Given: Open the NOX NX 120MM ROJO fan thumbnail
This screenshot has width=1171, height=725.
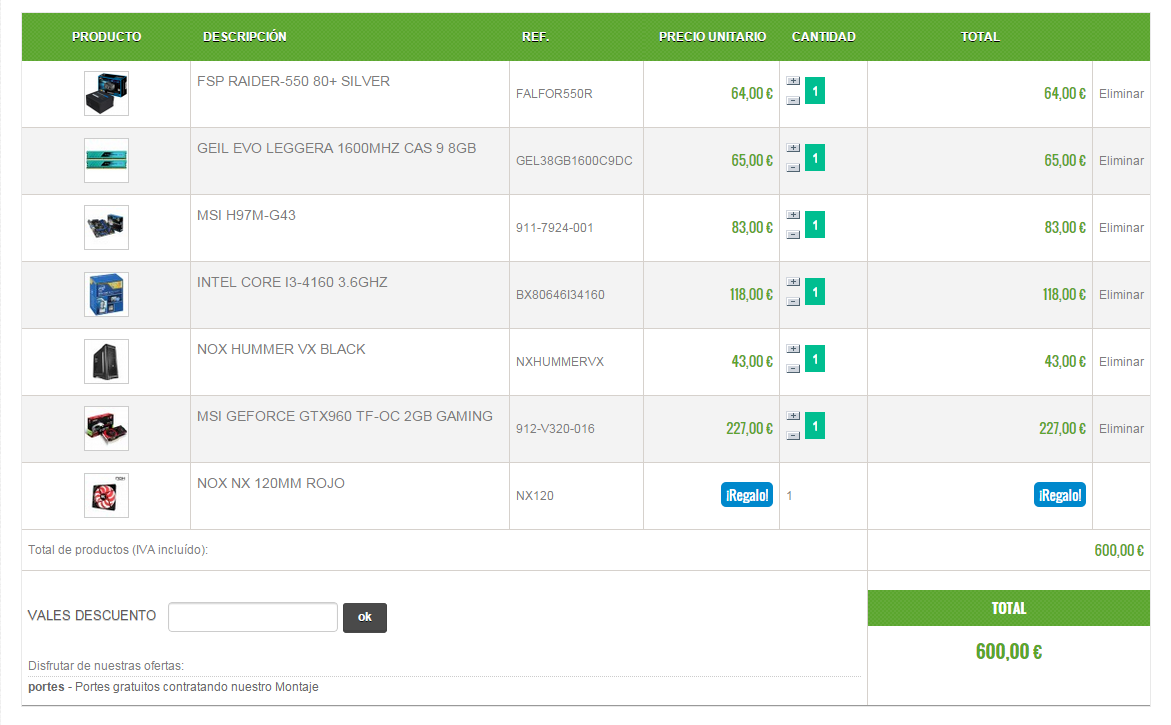Looking at the screenshot, I should [106, 495].
